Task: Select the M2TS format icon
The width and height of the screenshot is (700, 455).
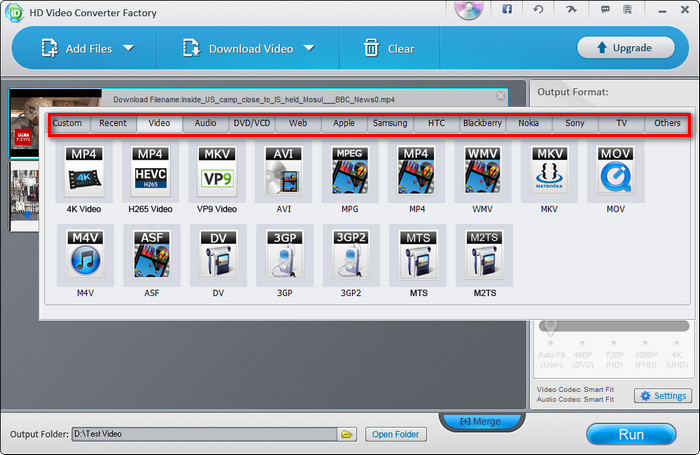Action: (x=484, y=255)
